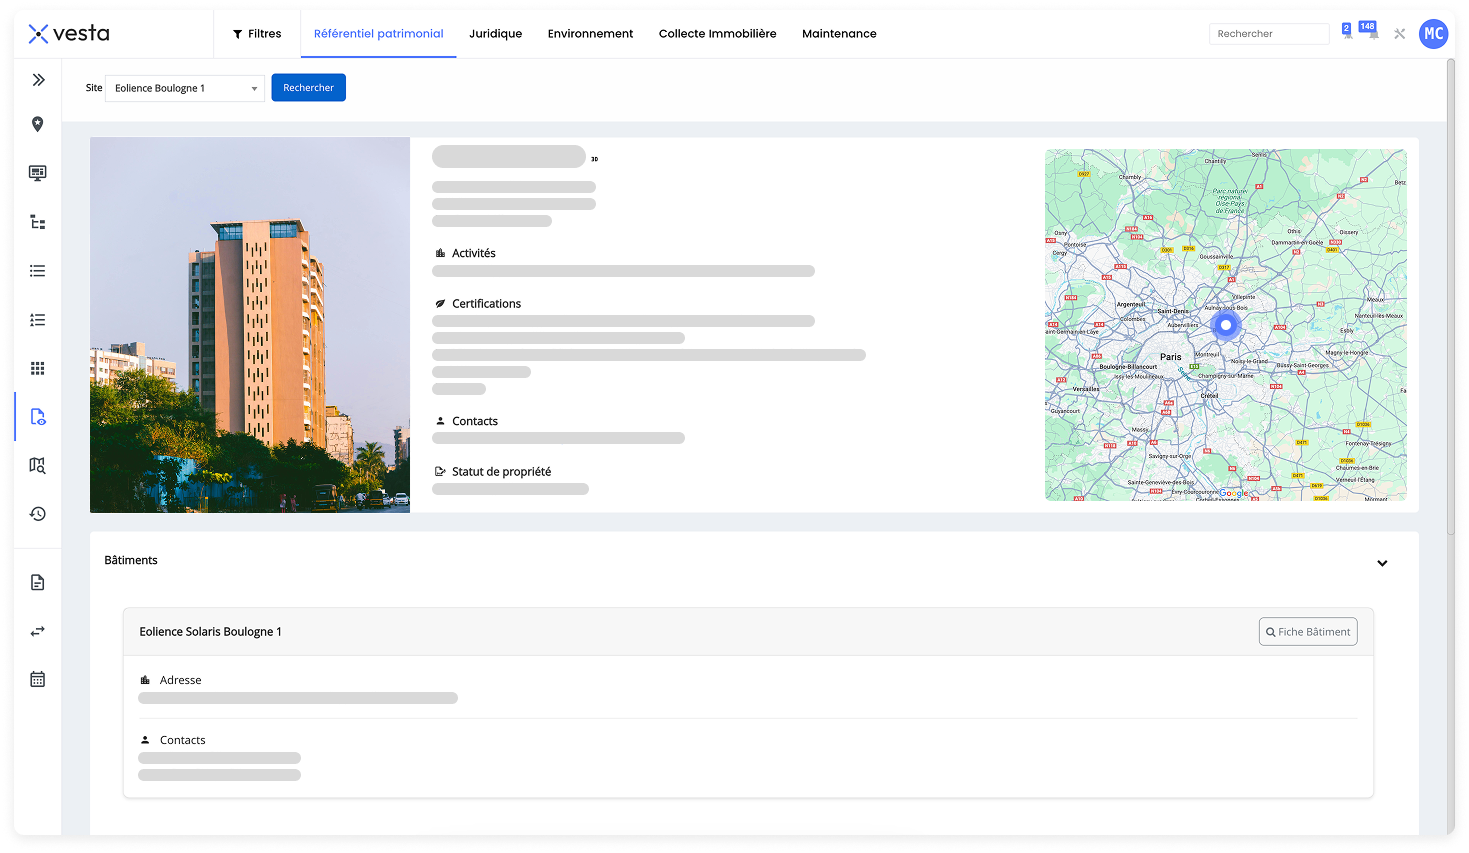Collapse the Bâtiments section chevron
Image resolution: width=1469 pixels, height=853 pixels.
tap(1382, 563)
